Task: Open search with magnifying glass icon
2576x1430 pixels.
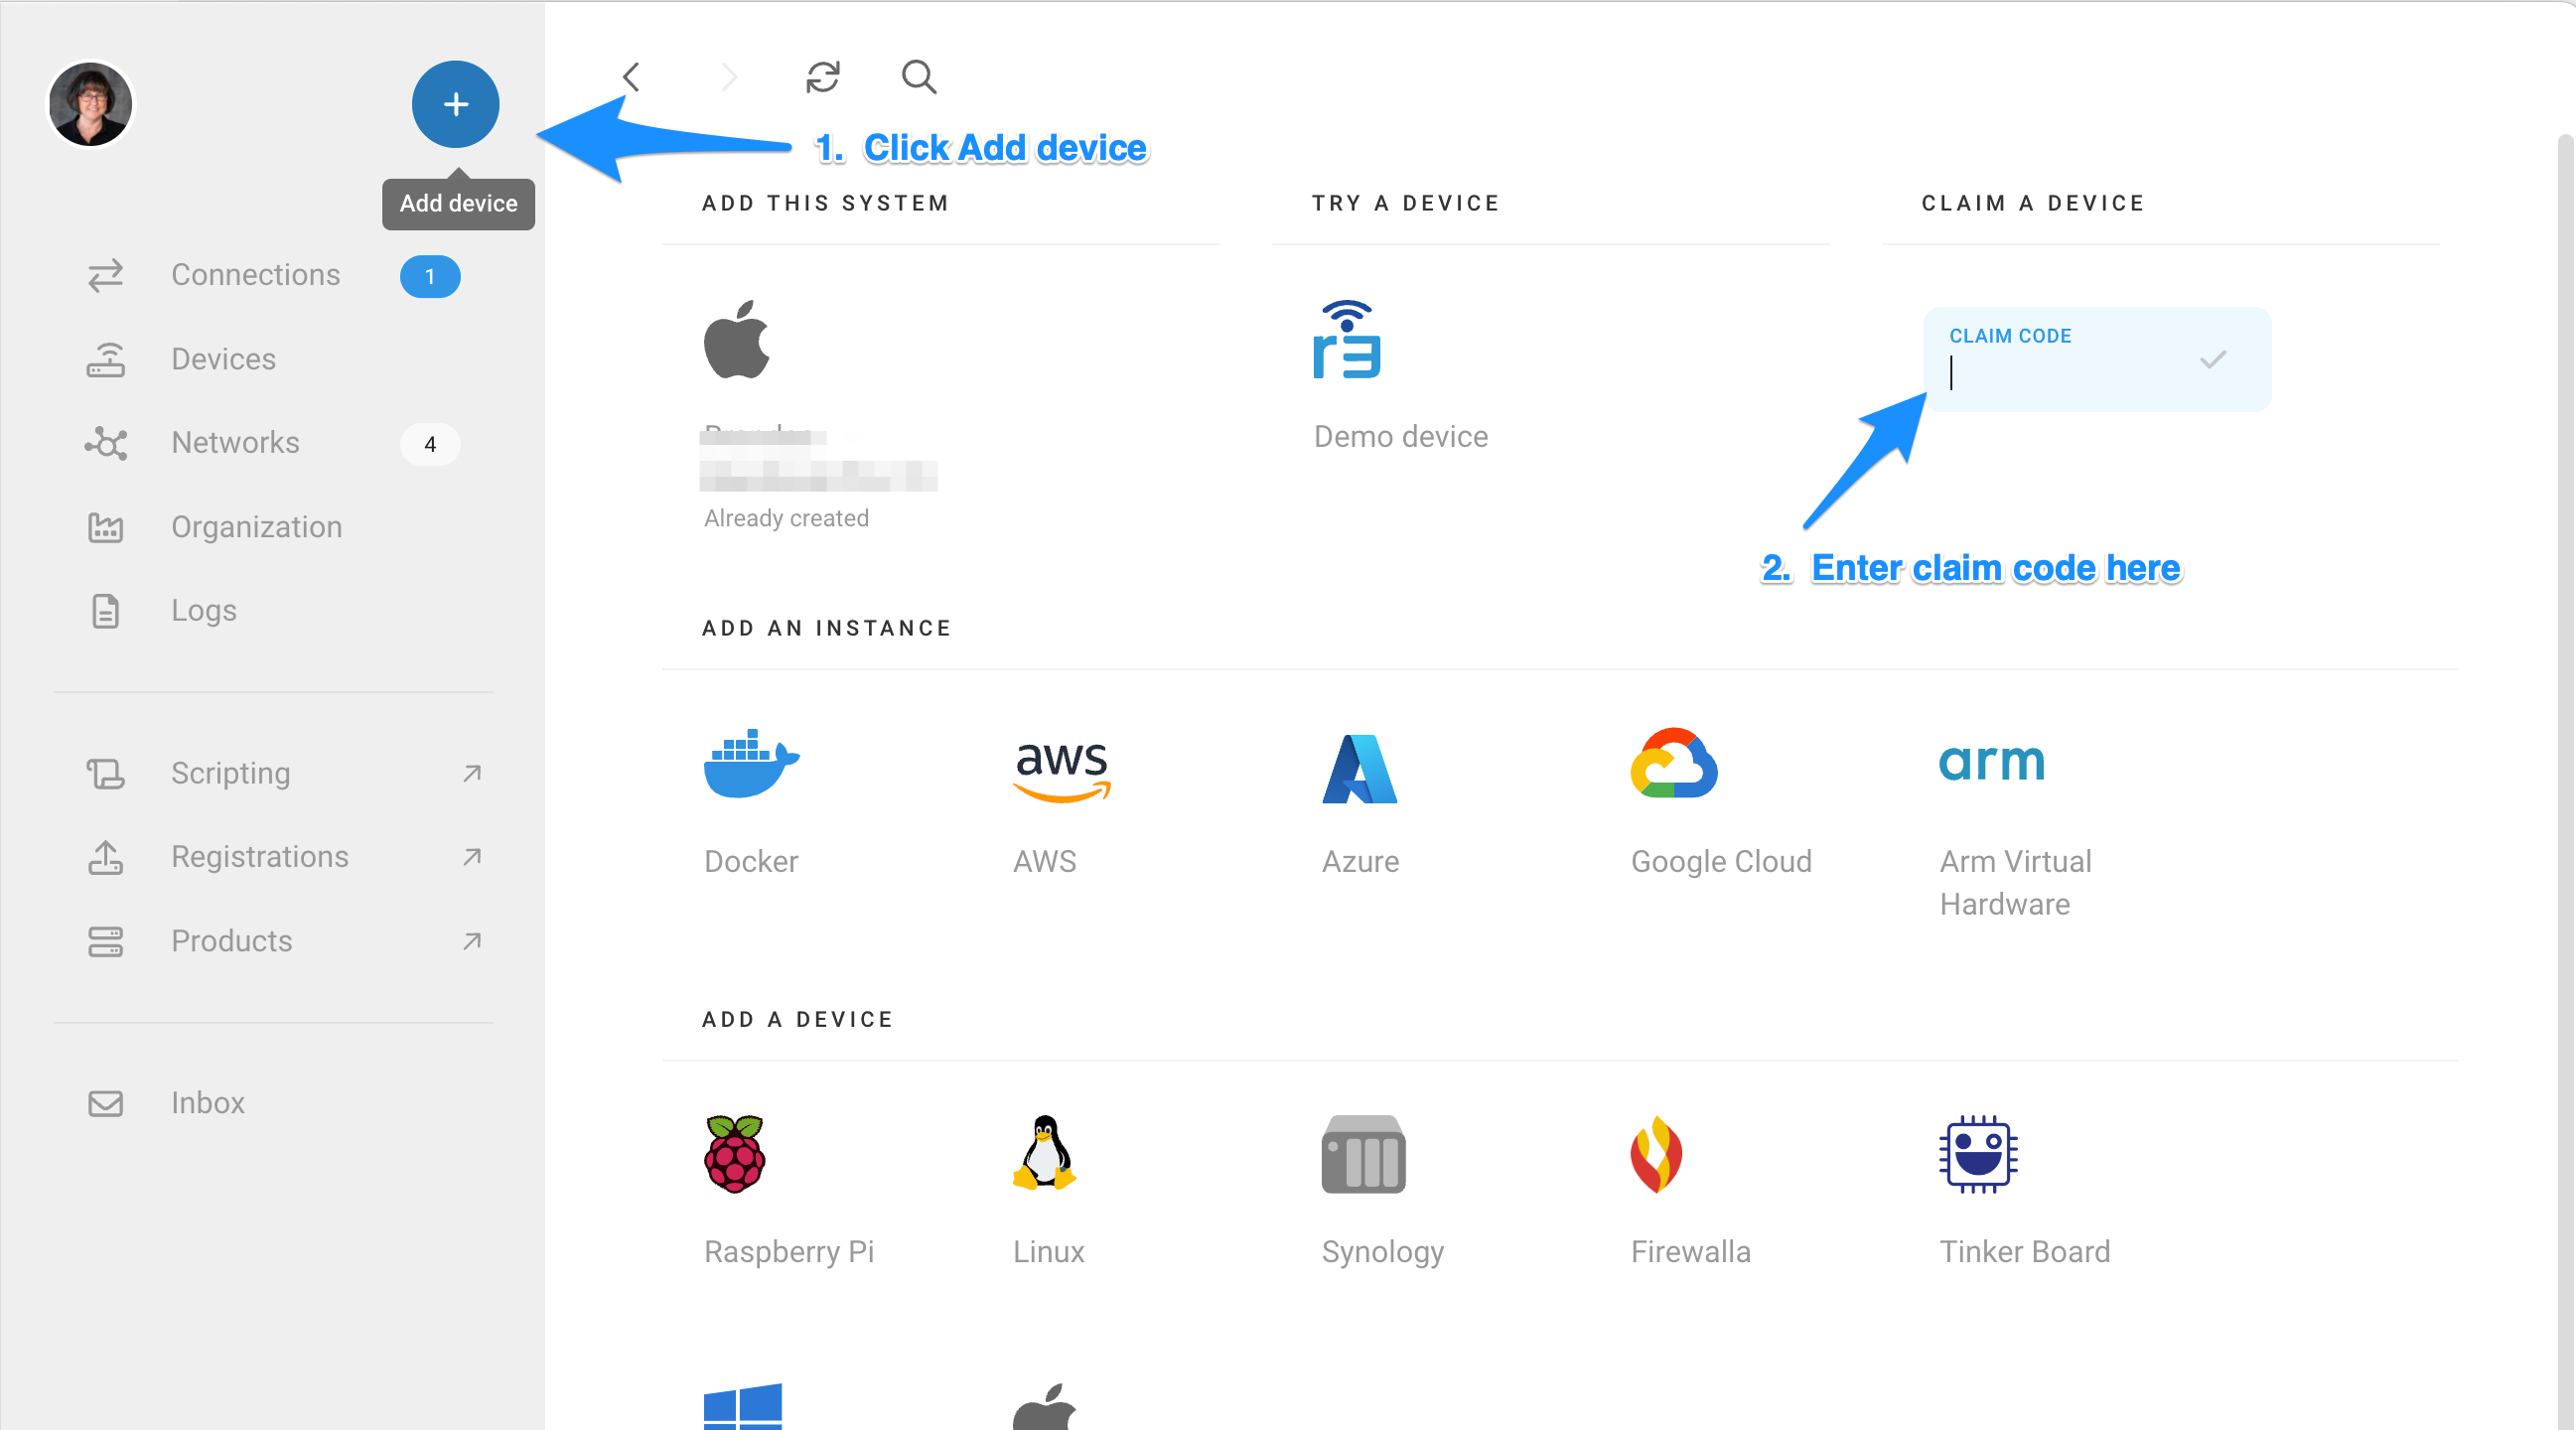Action: pos(918,77)
